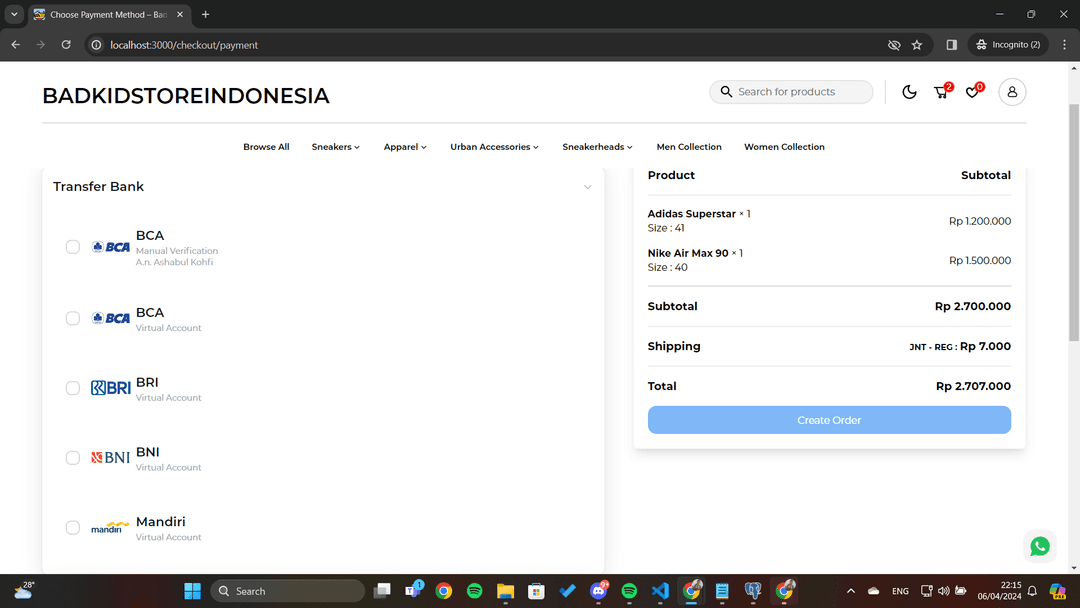Click the Transfer Bank heading
The width and height of the screenshot is (1080, 608).
coord(98,187)
